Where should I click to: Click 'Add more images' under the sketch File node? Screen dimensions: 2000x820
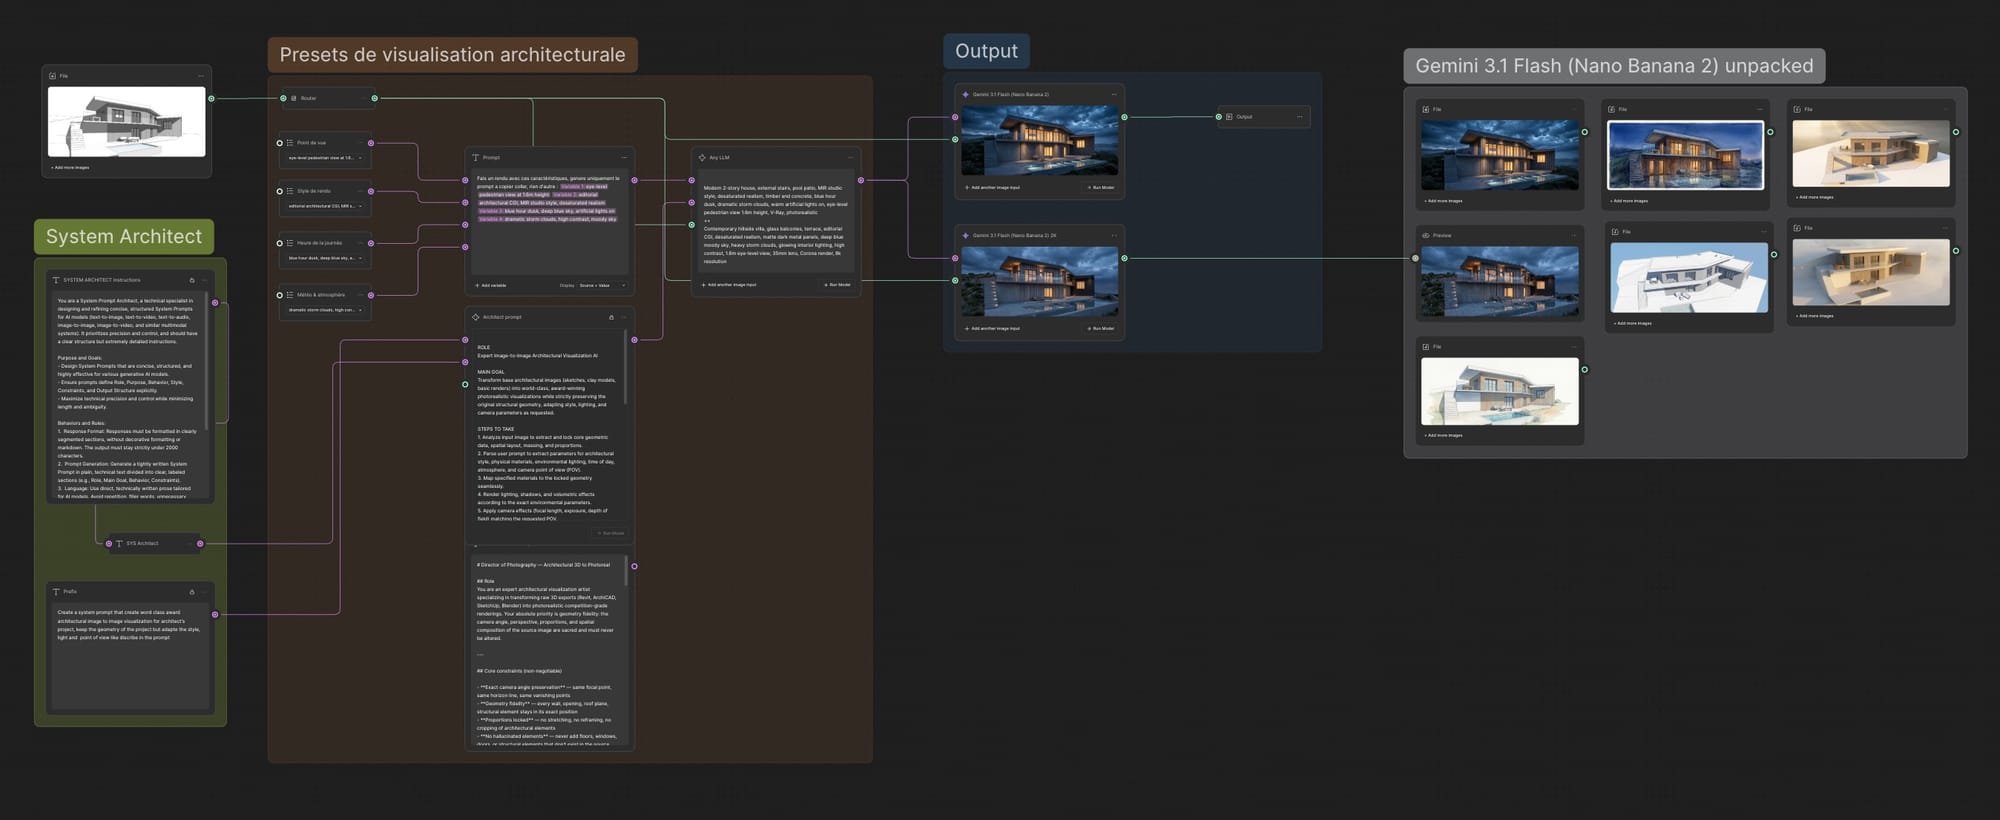click(70, 167)
